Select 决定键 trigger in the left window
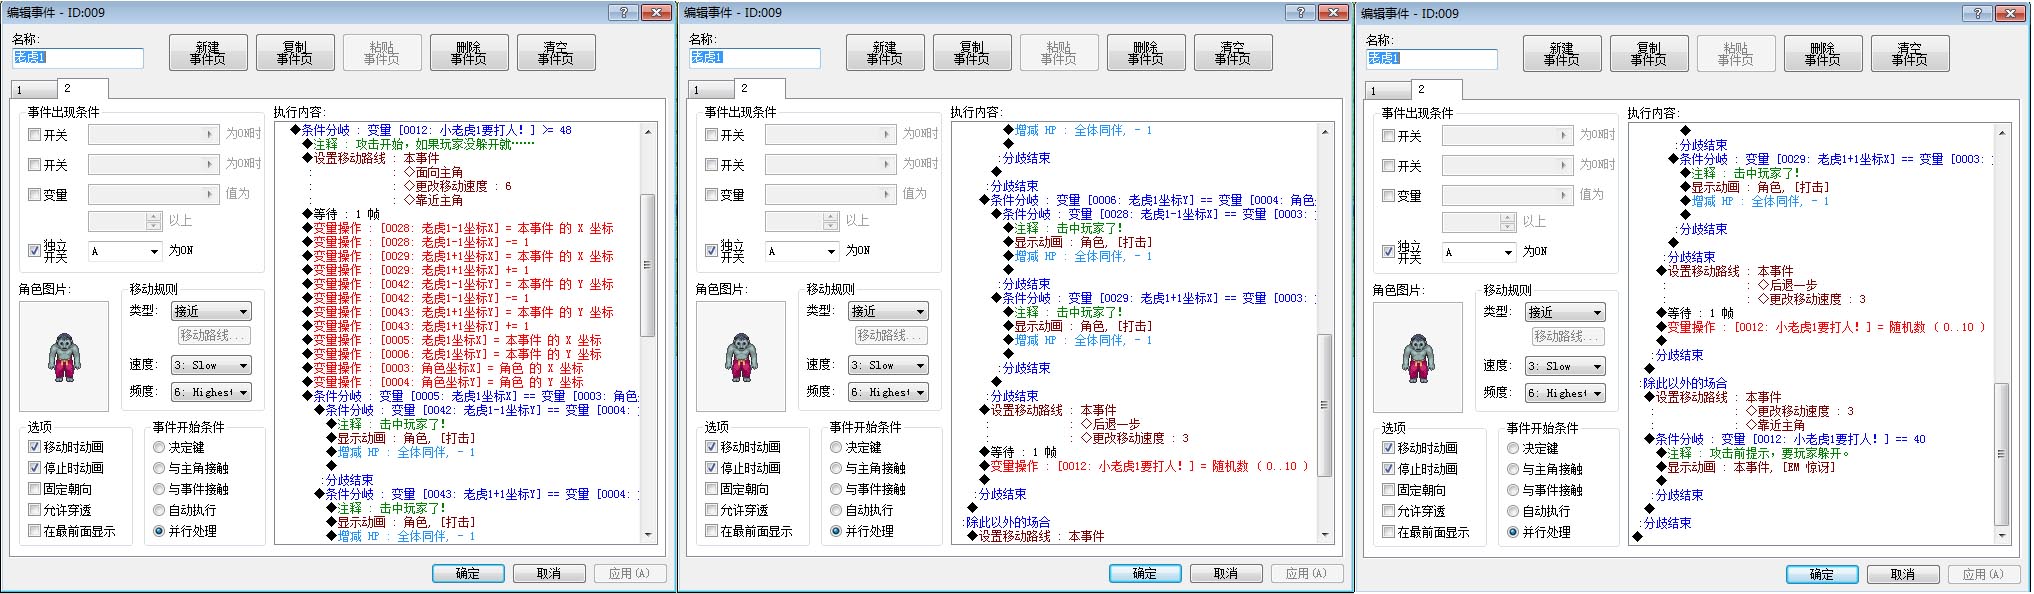Screen dimensions: 2034x594 coord(159,447)
